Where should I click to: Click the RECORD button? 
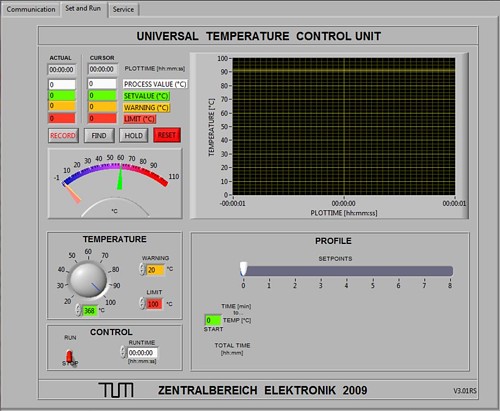coord(63,135)
